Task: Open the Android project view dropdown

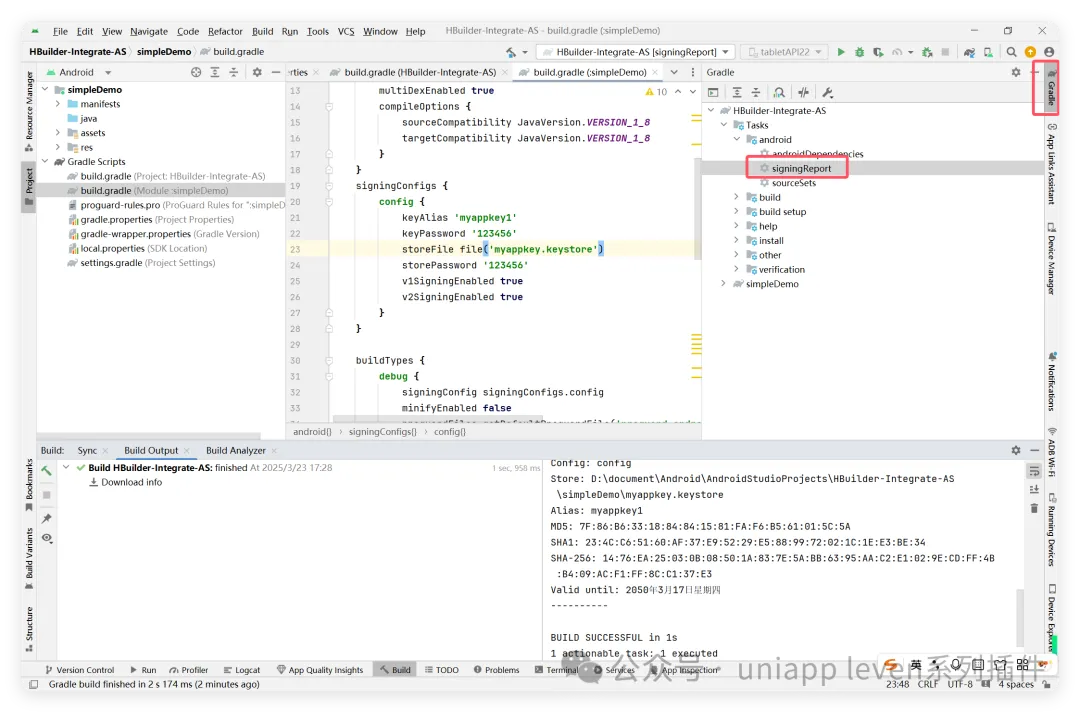Action: coord(79,72)
